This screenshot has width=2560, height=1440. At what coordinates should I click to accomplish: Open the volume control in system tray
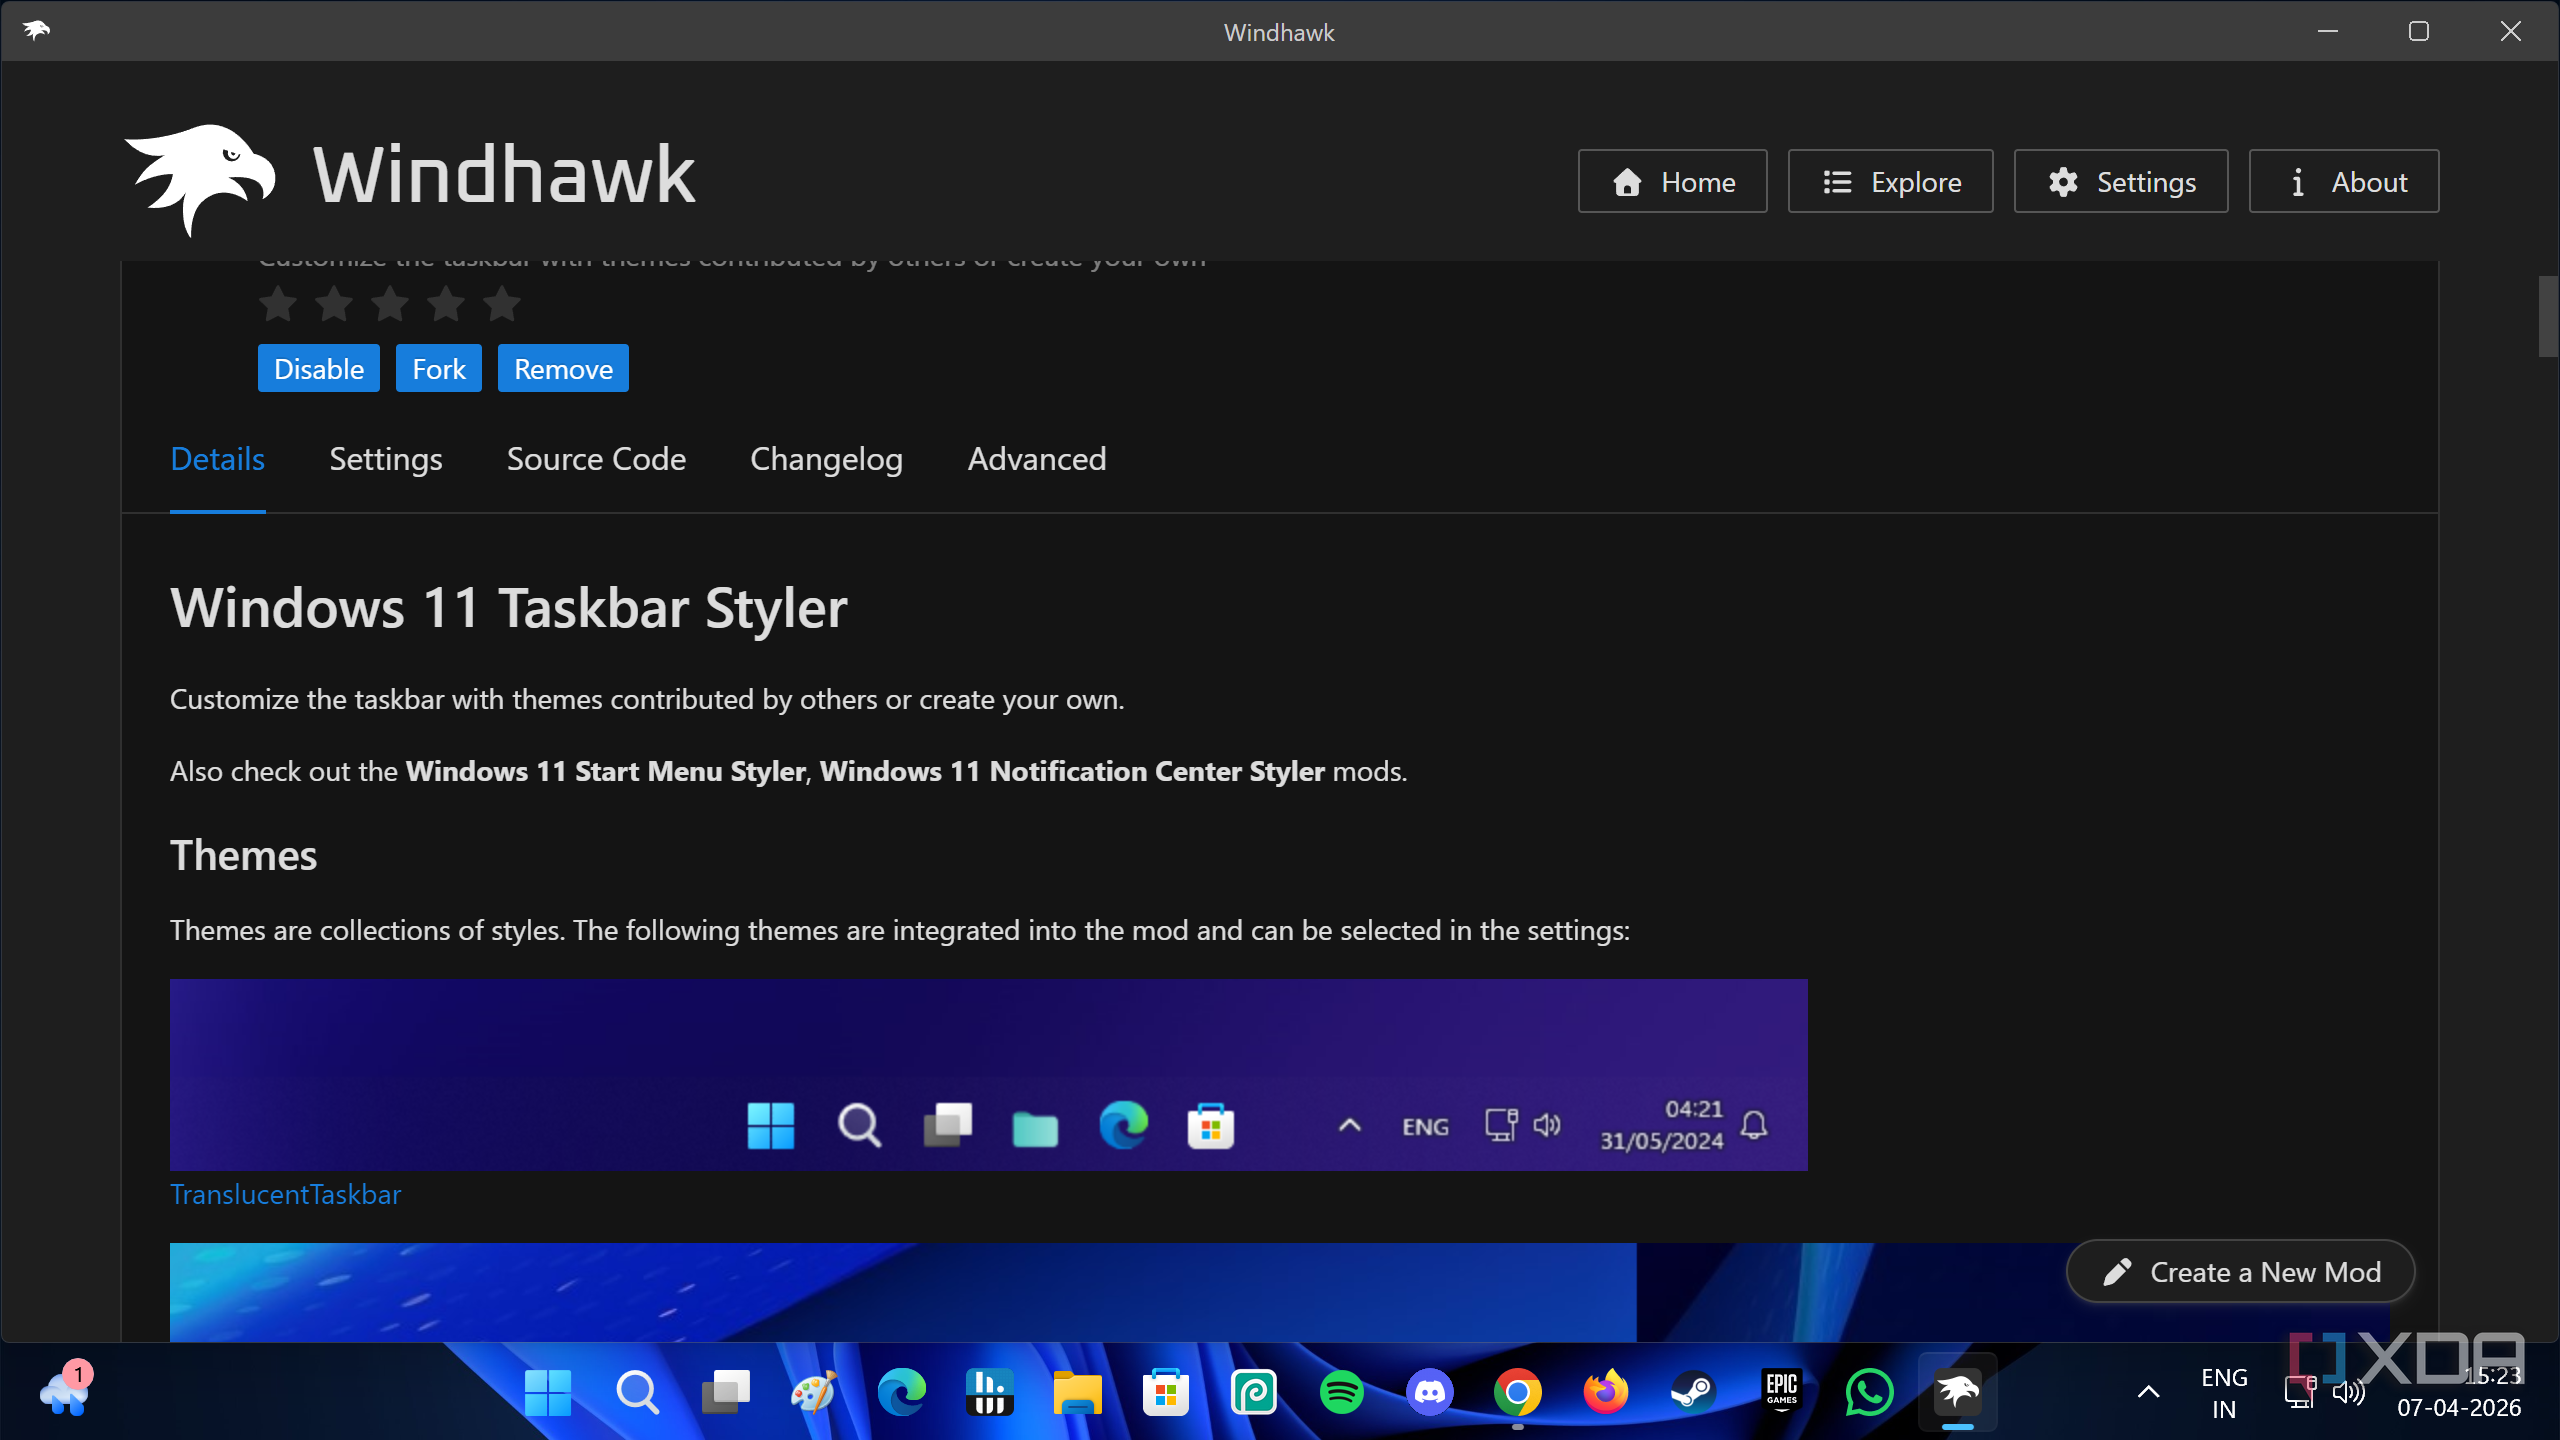click(2349, 1392)
